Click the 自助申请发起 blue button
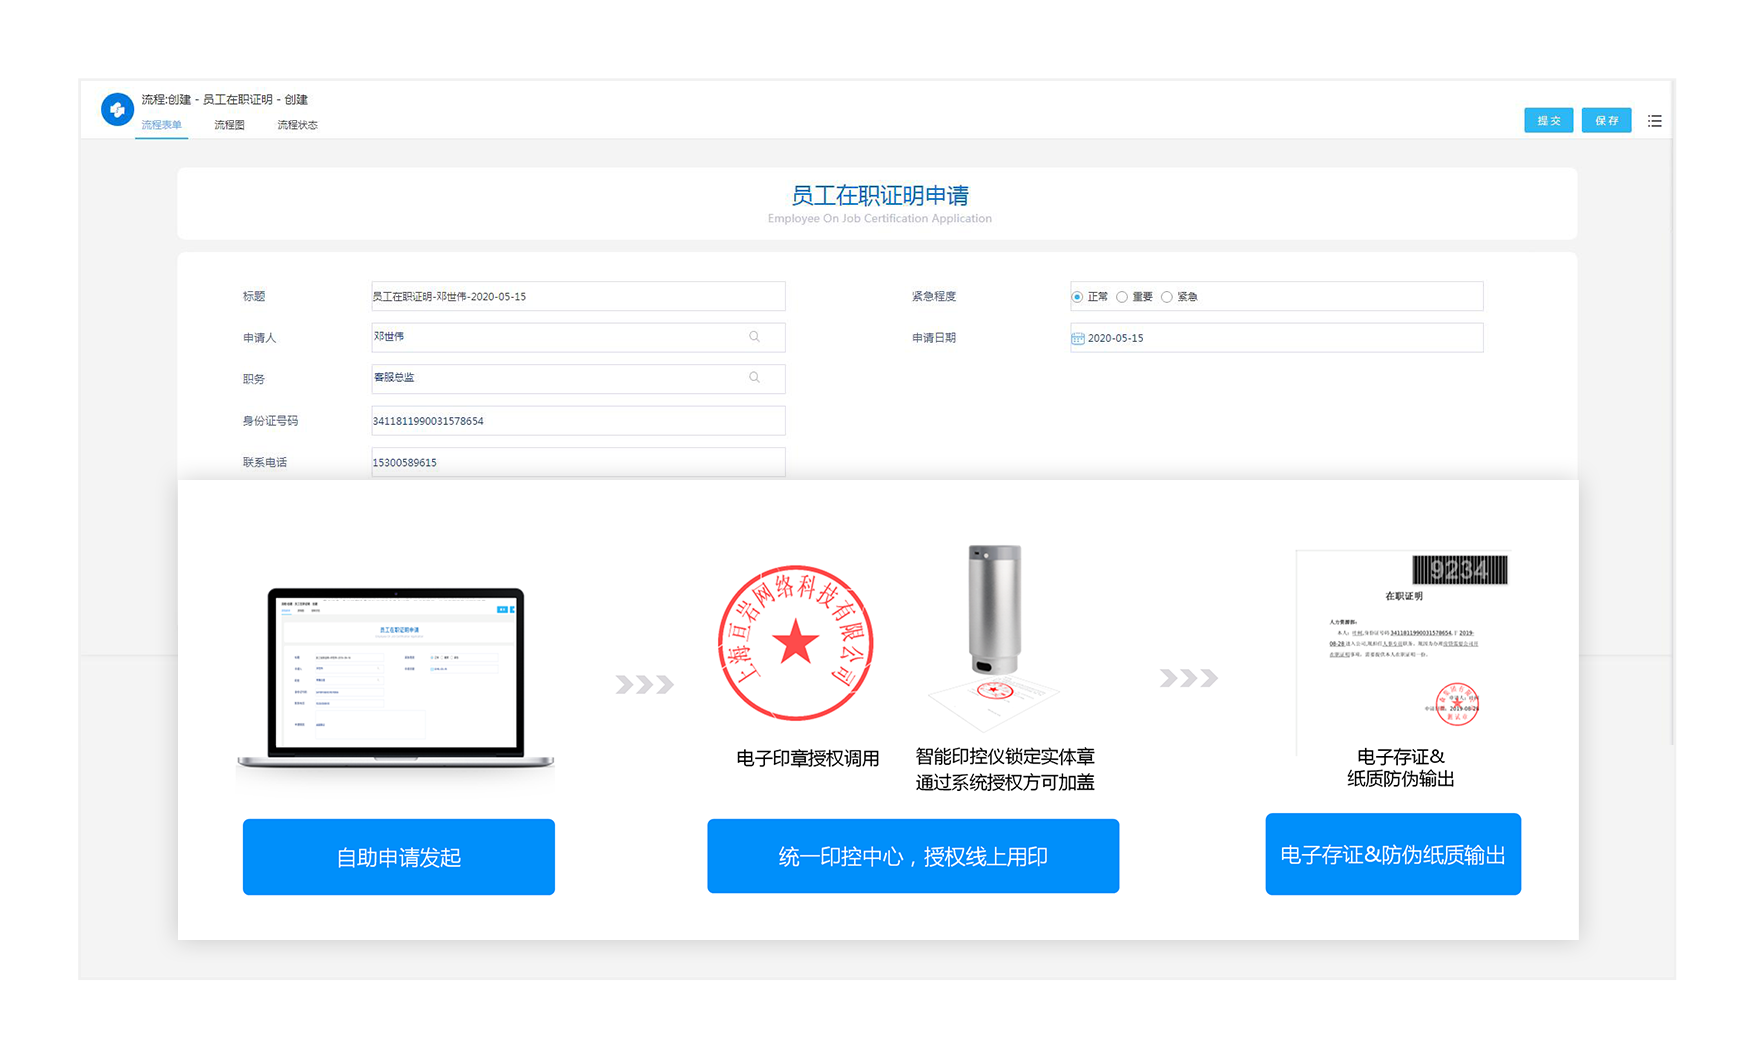Screen dimensions: 1754x1058 [x=399, y=857]
